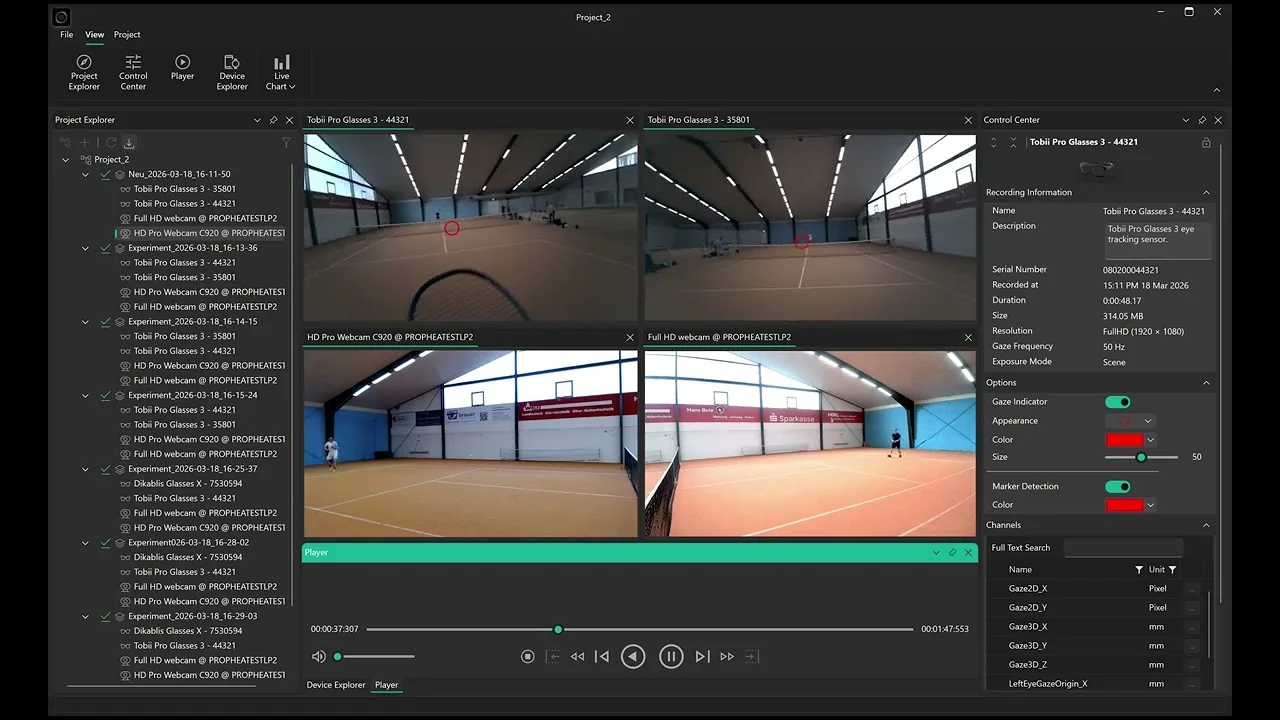Open Device Explorer from the ribbon
The image size is (1280, 720).
pos(232,72)
